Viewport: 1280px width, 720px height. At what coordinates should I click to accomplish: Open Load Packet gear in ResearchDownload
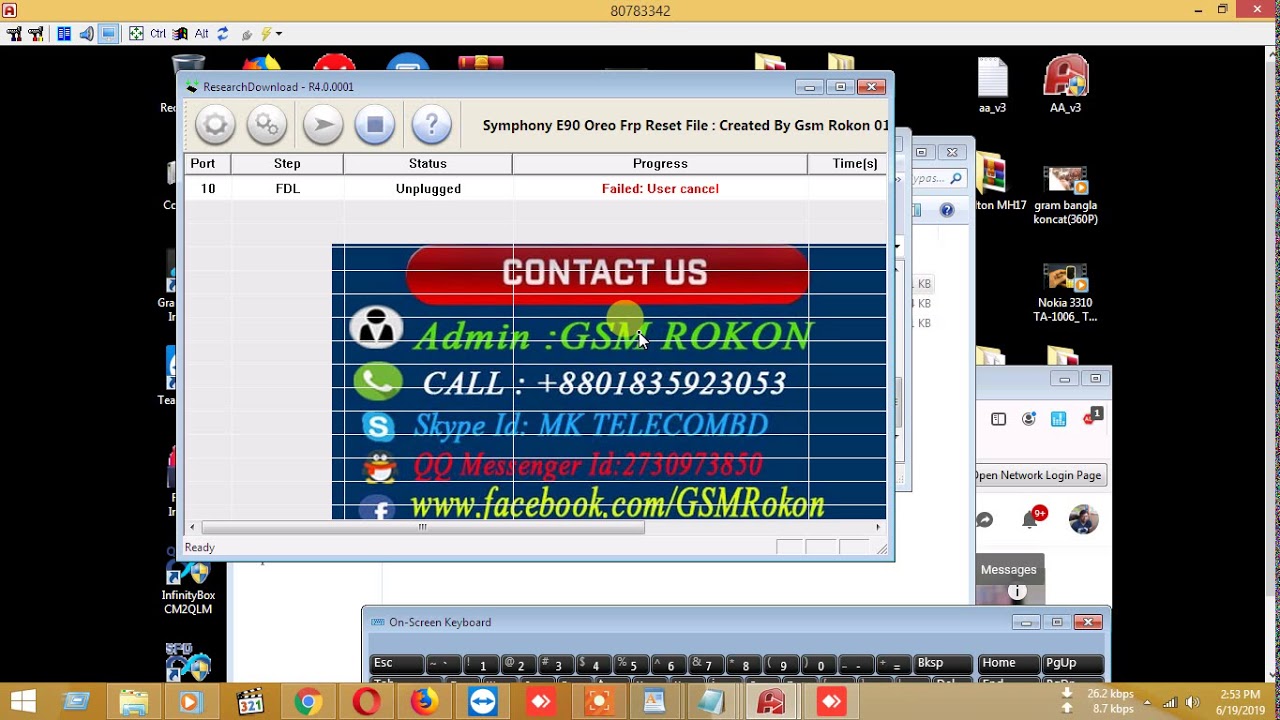click(215, 125)
